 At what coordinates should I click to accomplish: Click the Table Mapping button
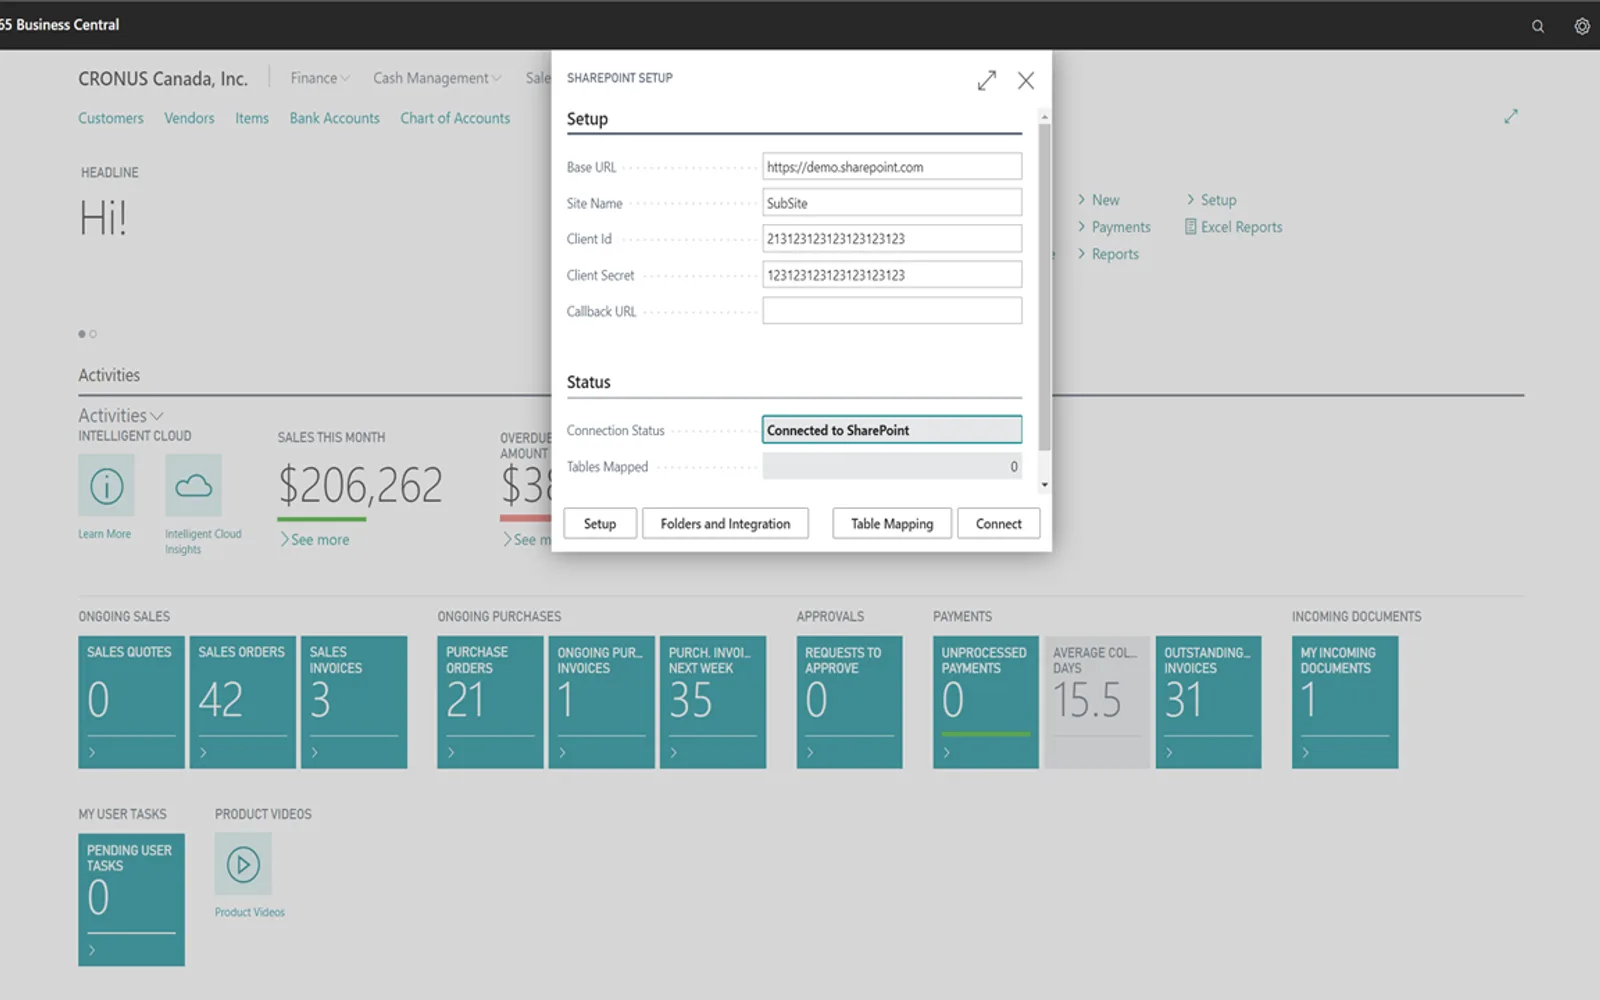[892, 524]
